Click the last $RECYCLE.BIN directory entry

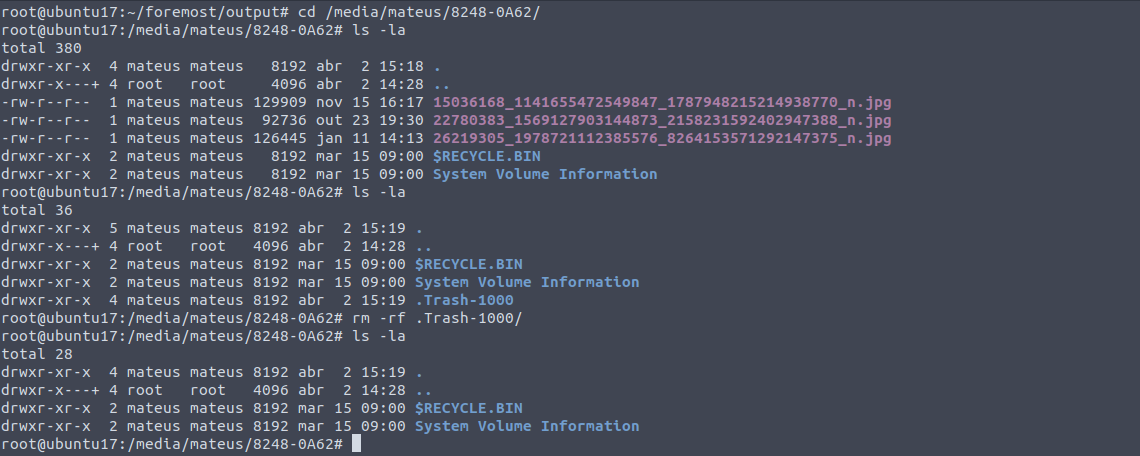click(468, 408)
